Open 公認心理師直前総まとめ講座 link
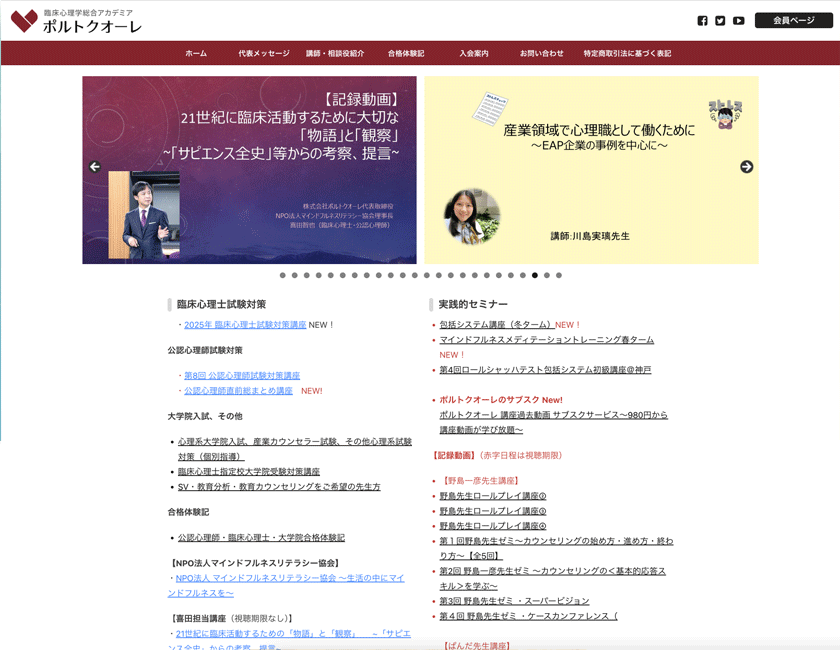The height and width of the screenshot is (650, 840). click(x=238, y=391)
